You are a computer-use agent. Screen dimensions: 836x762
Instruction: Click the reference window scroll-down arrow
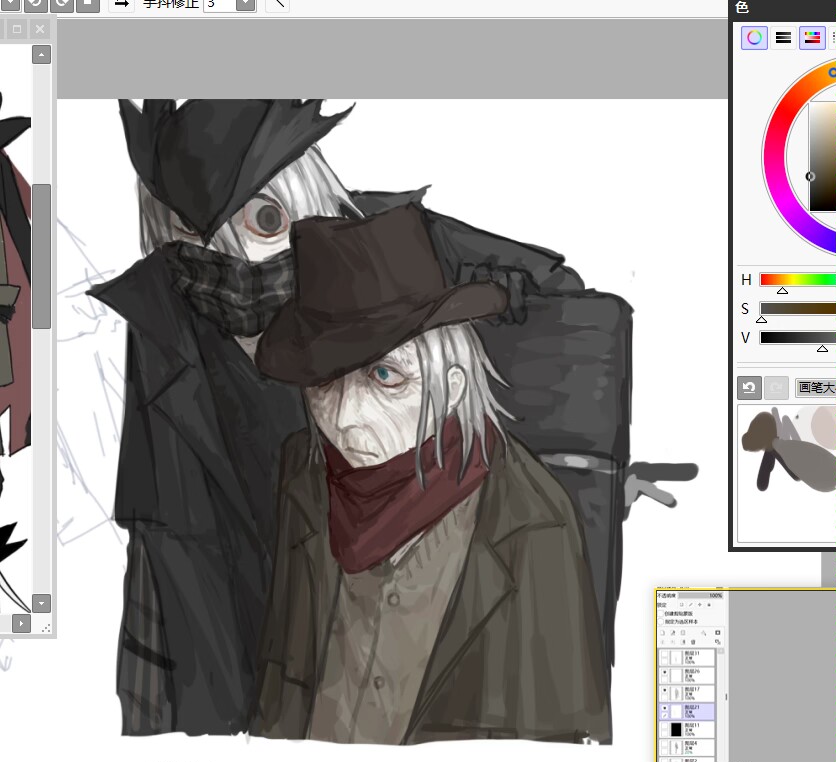click(x=42, y=604)
